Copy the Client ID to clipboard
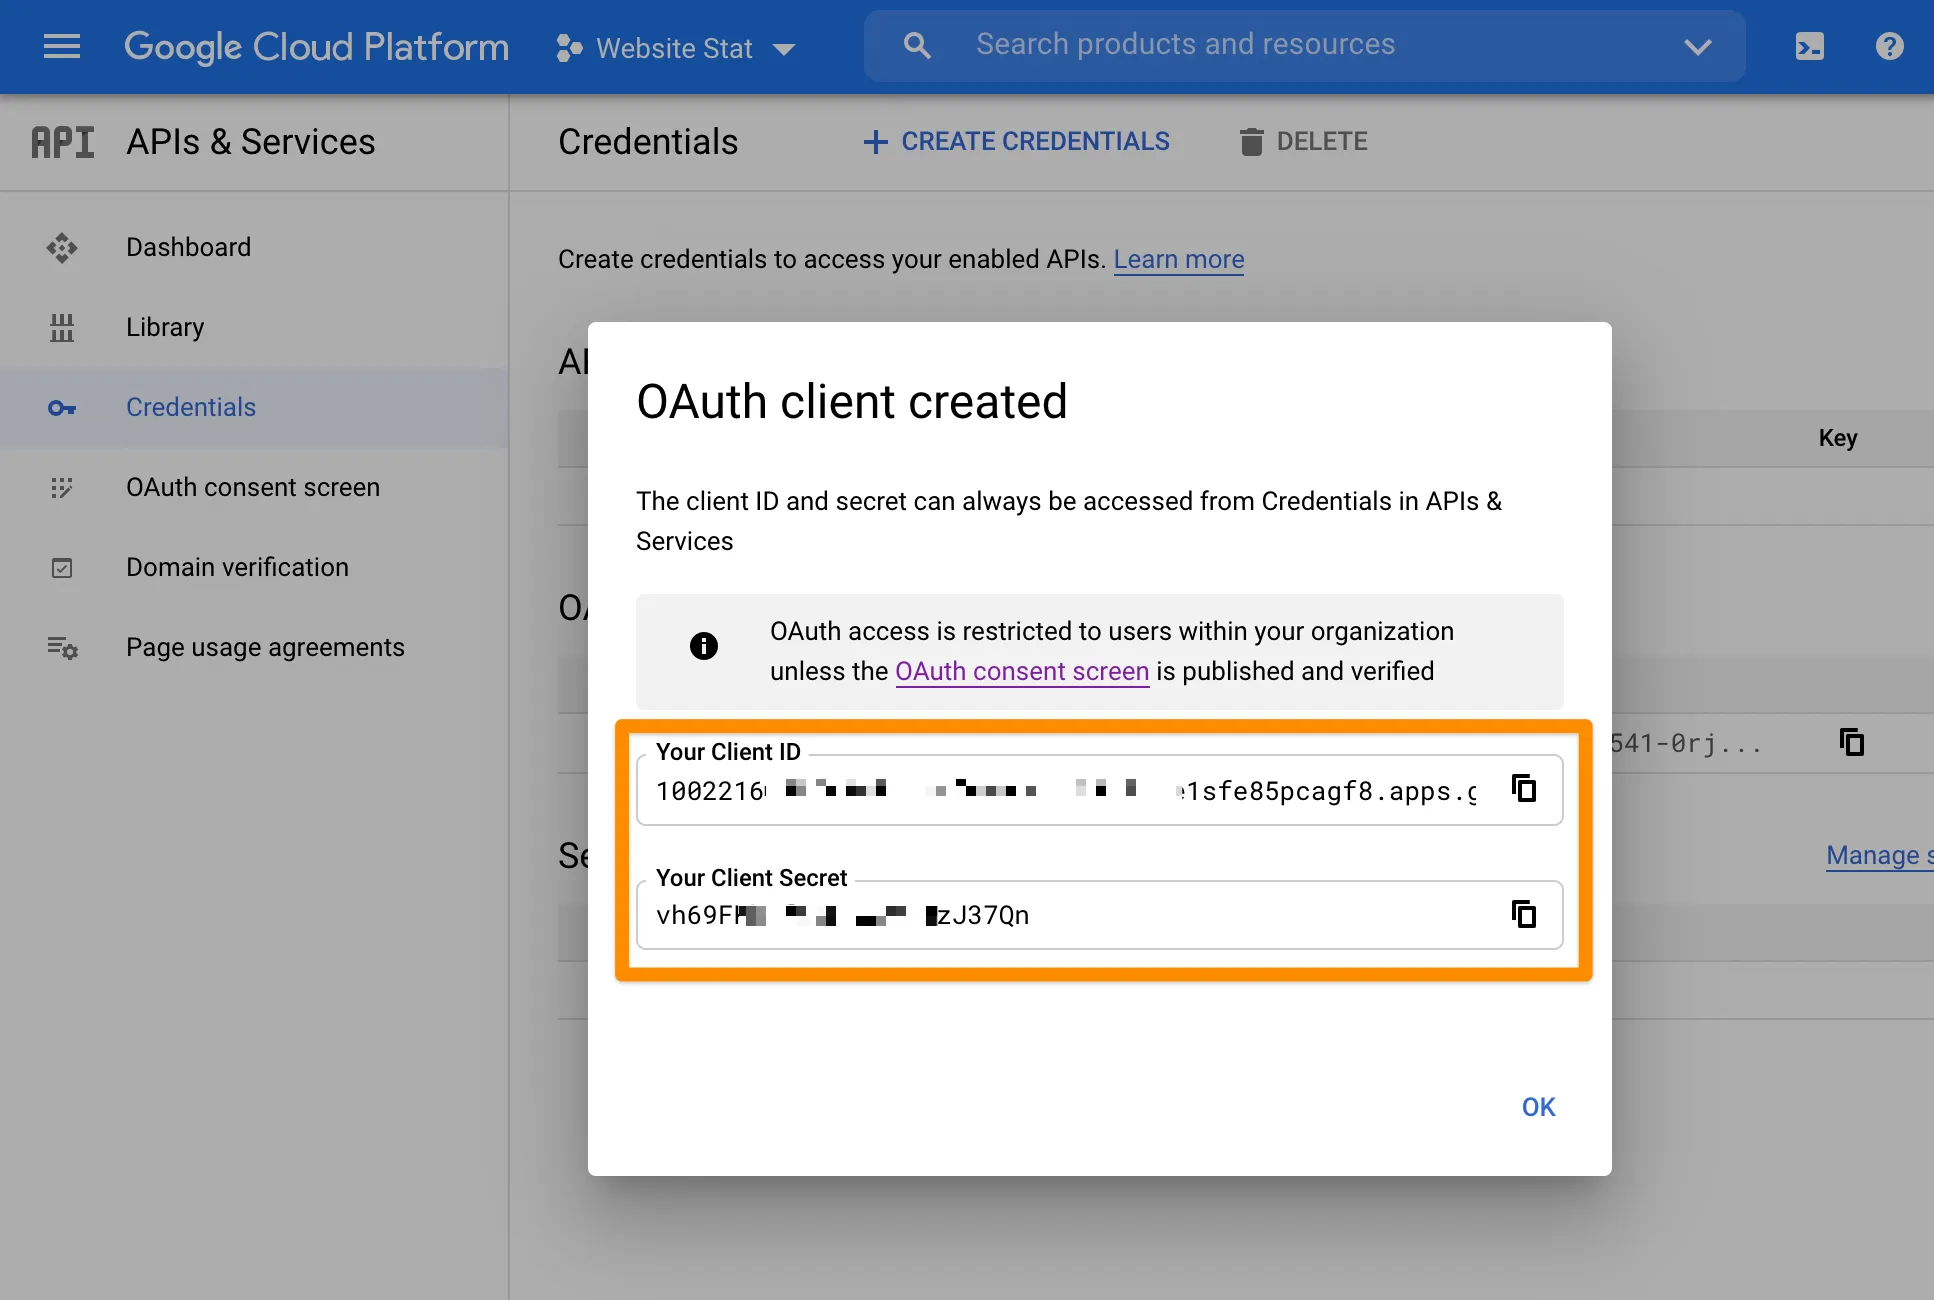The width and height of the screenshot is (1934, 1300). click(1524, 788)
